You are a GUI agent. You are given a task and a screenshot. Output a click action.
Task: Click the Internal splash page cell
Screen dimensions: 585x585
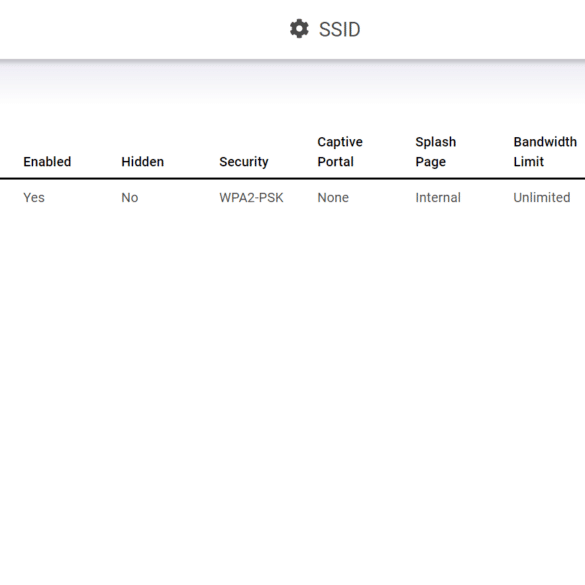[x=438, y=197]
